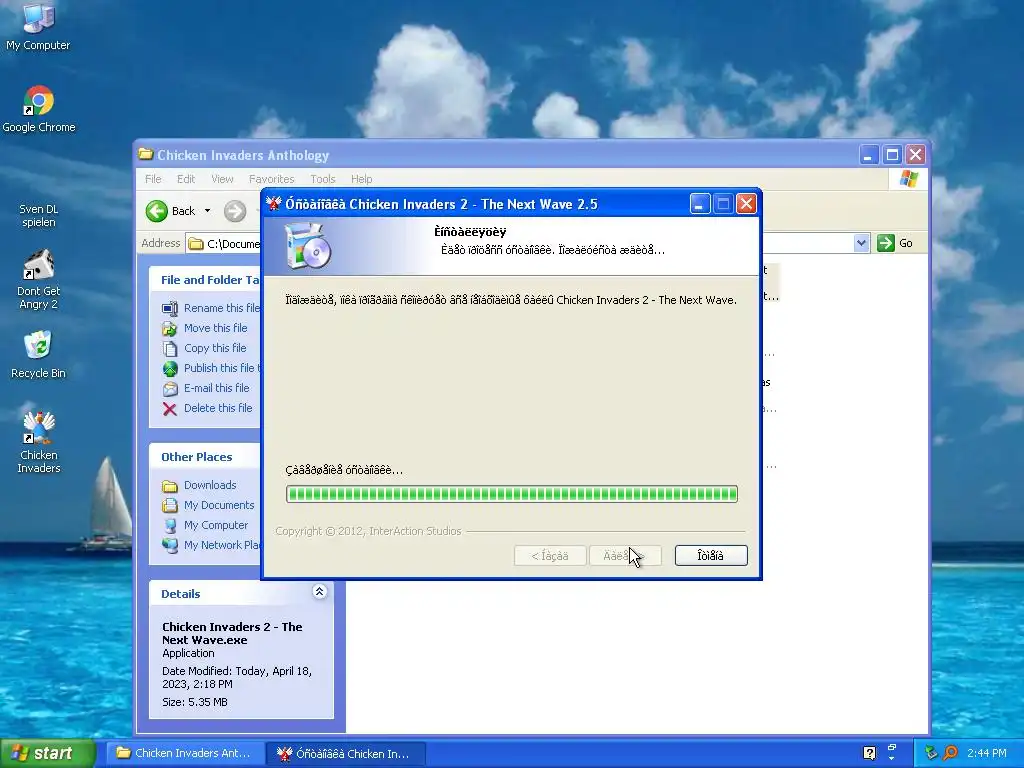Click the disabled installer Next button

(625, 556)
